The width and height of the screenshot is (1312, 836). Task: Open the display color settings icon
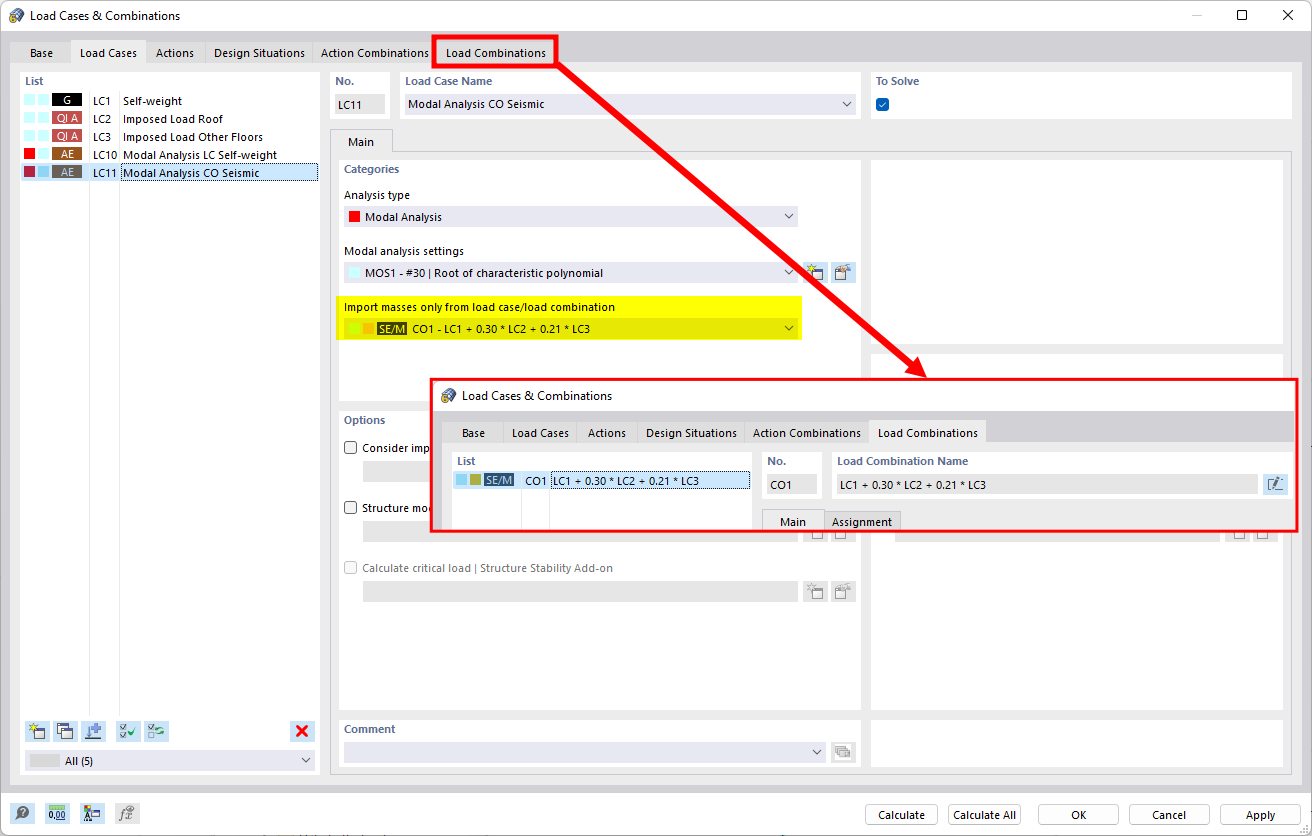(92, 814)
